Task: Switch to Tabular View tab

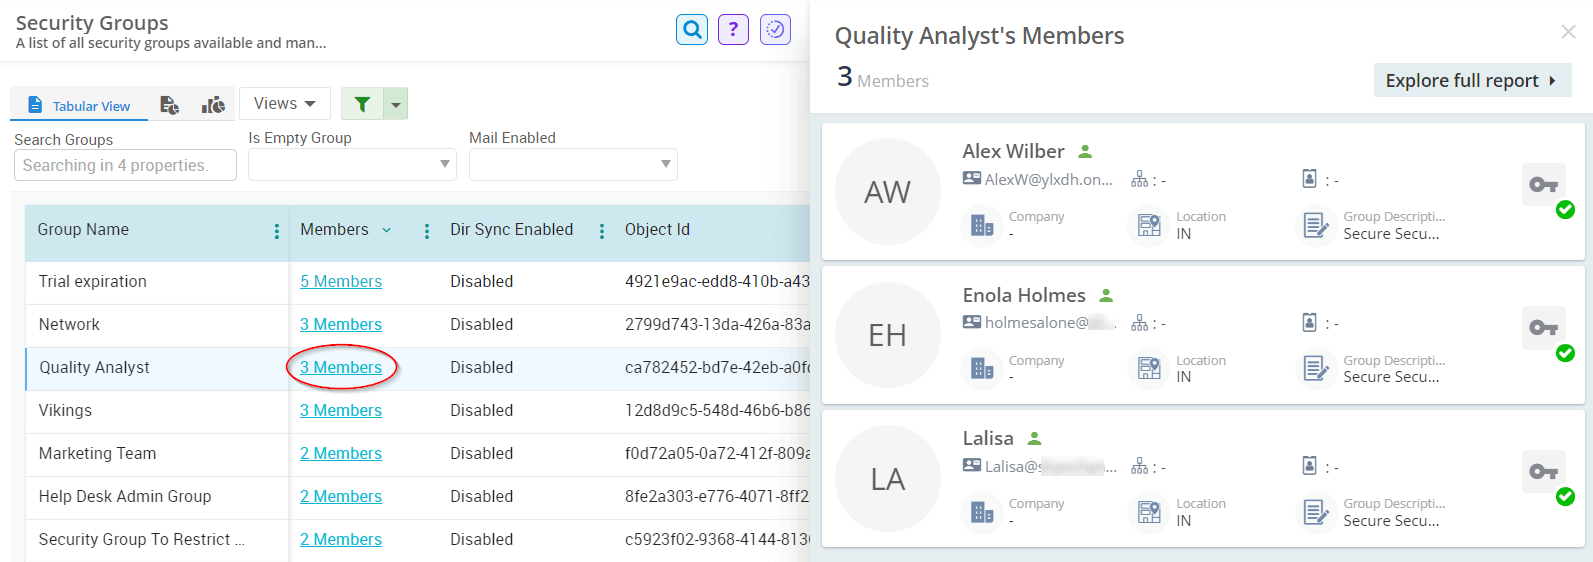Action: (79, 105)
